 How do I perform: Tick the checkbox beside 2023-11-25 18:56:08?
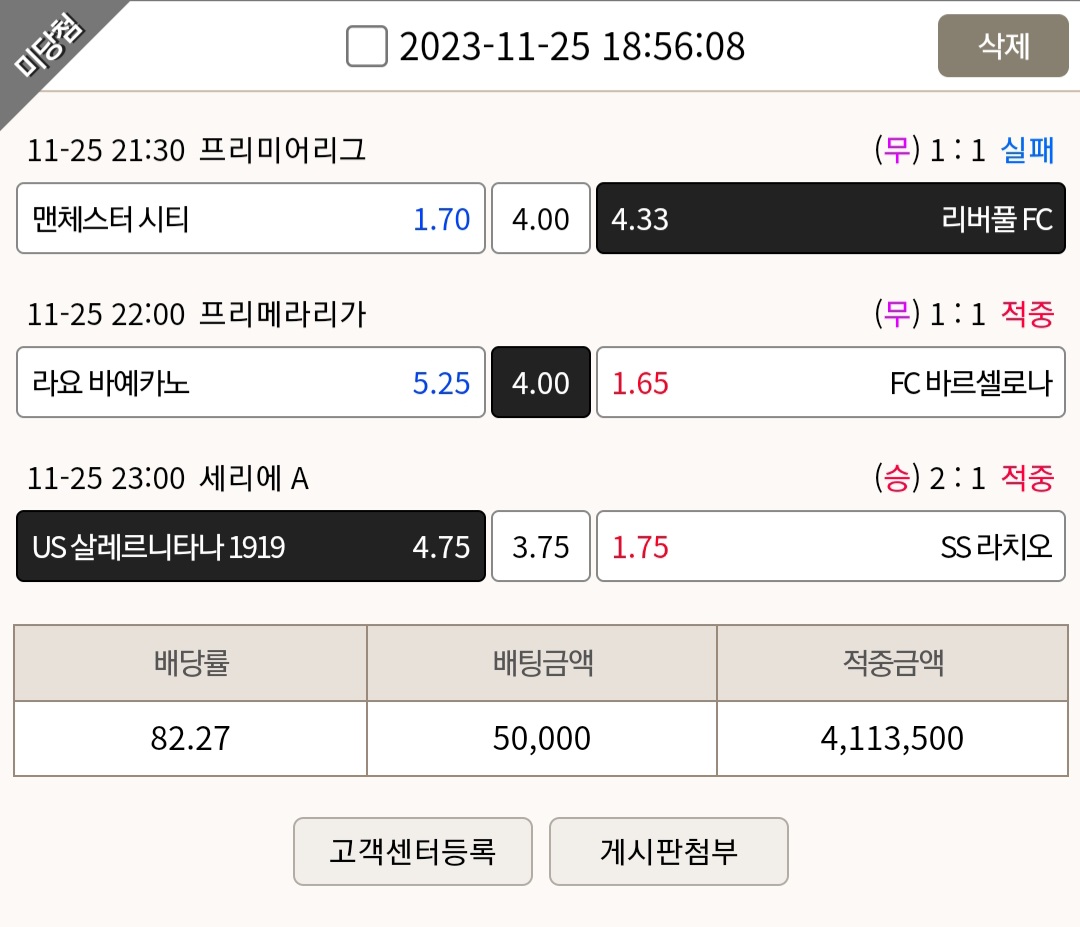366,46
